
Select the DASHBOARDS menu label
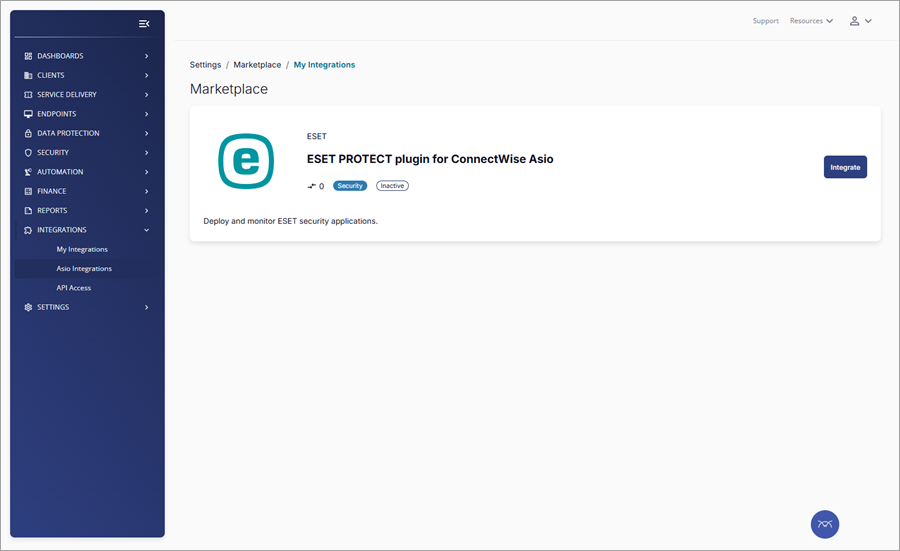60,56
